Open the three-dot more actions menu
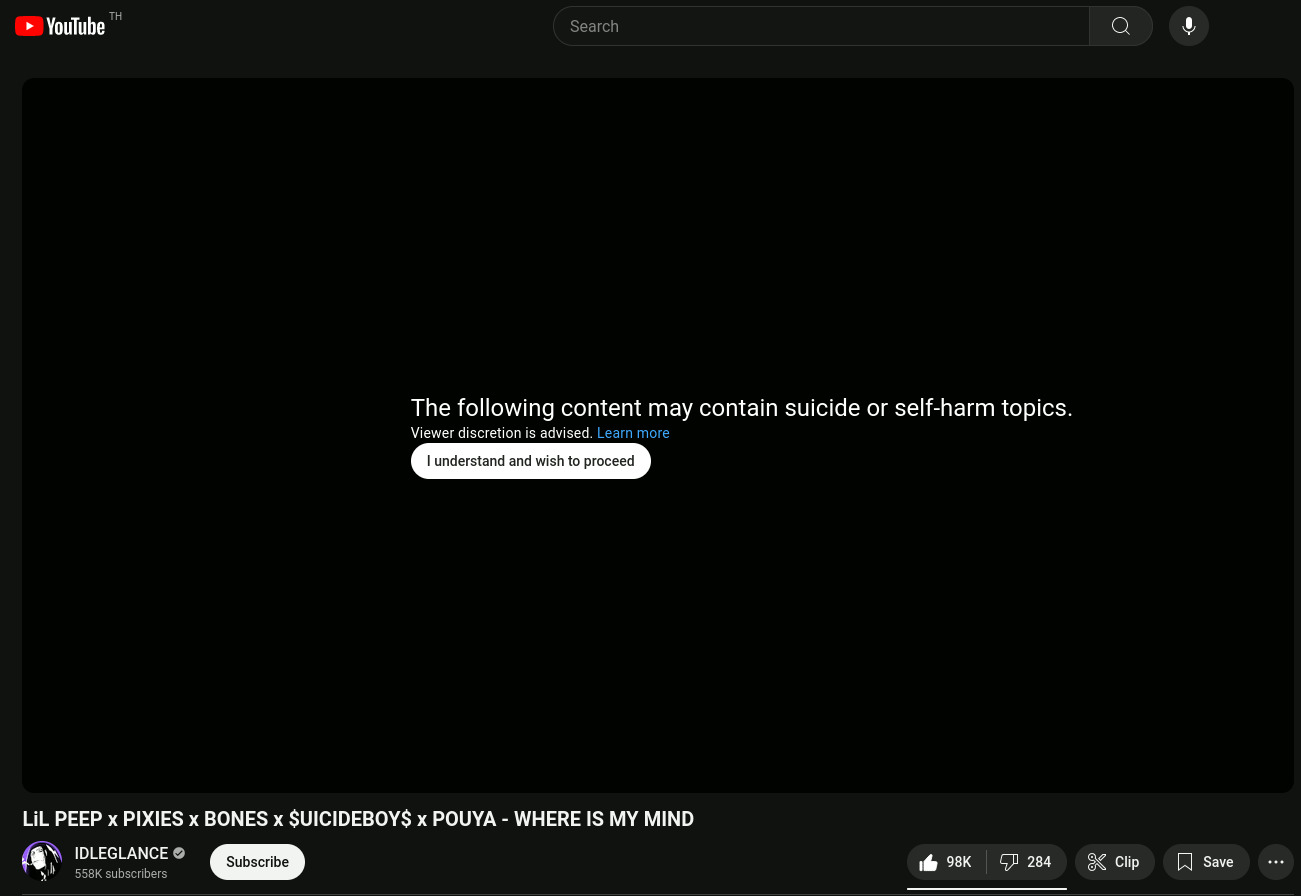Image resolution: width=1301 pixels, height=896 pixels. pos(1275,862)
